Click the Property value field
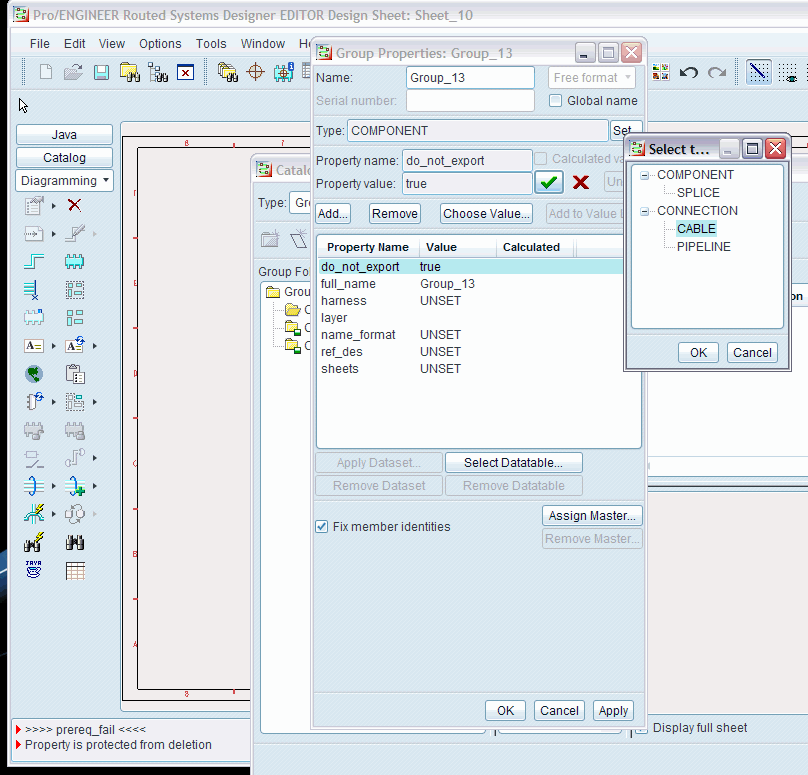Image resolution: width=808 pixels, height=775 pixels. coord(467,183)
